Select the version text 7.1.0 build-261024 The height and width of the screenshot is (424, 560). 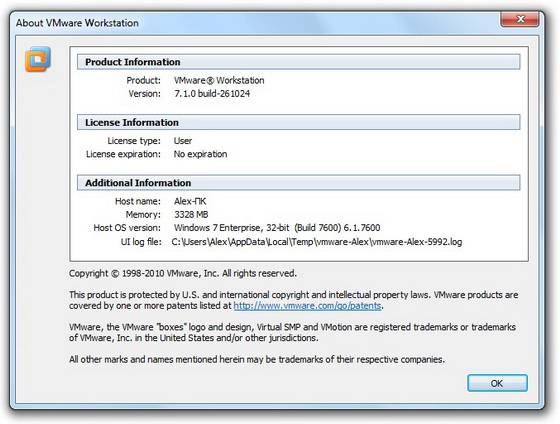point(212,94)
